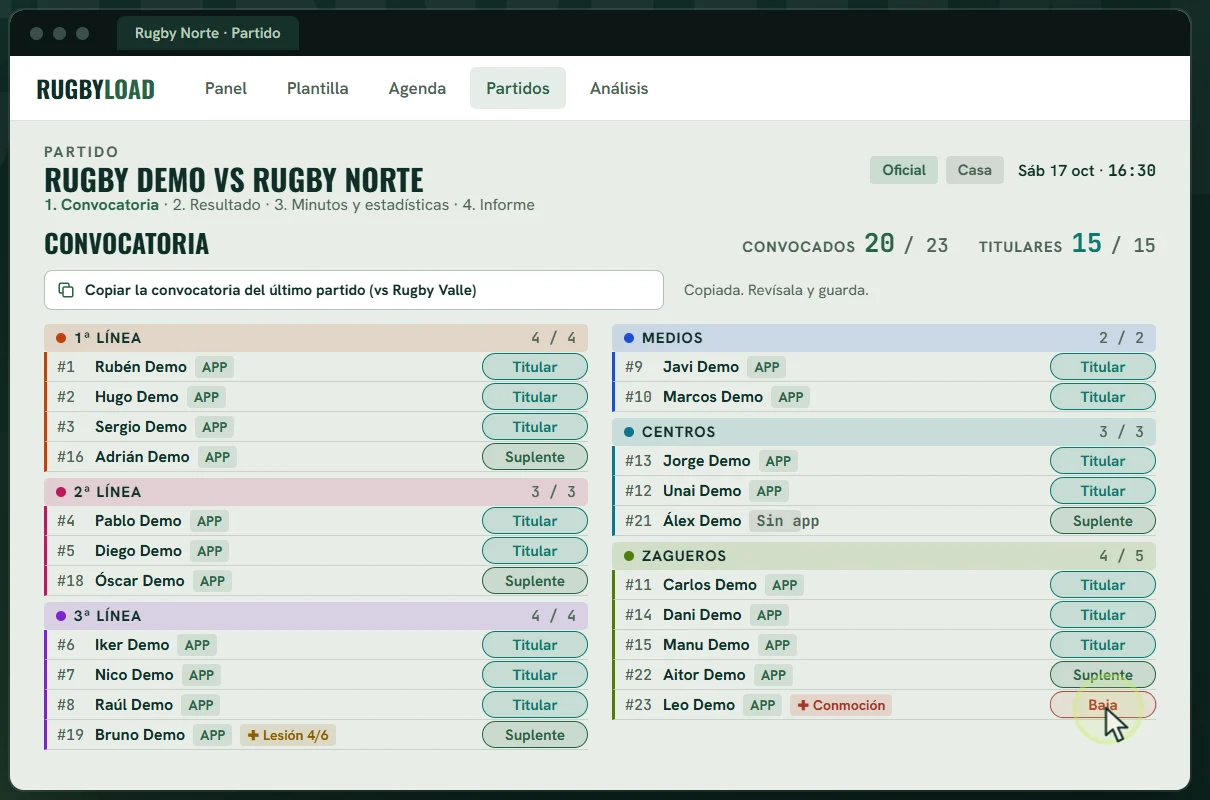Click the 1ª LÍNEA group header
The height and width of the screenshot is (800, 1210).
tap(316, 338)
